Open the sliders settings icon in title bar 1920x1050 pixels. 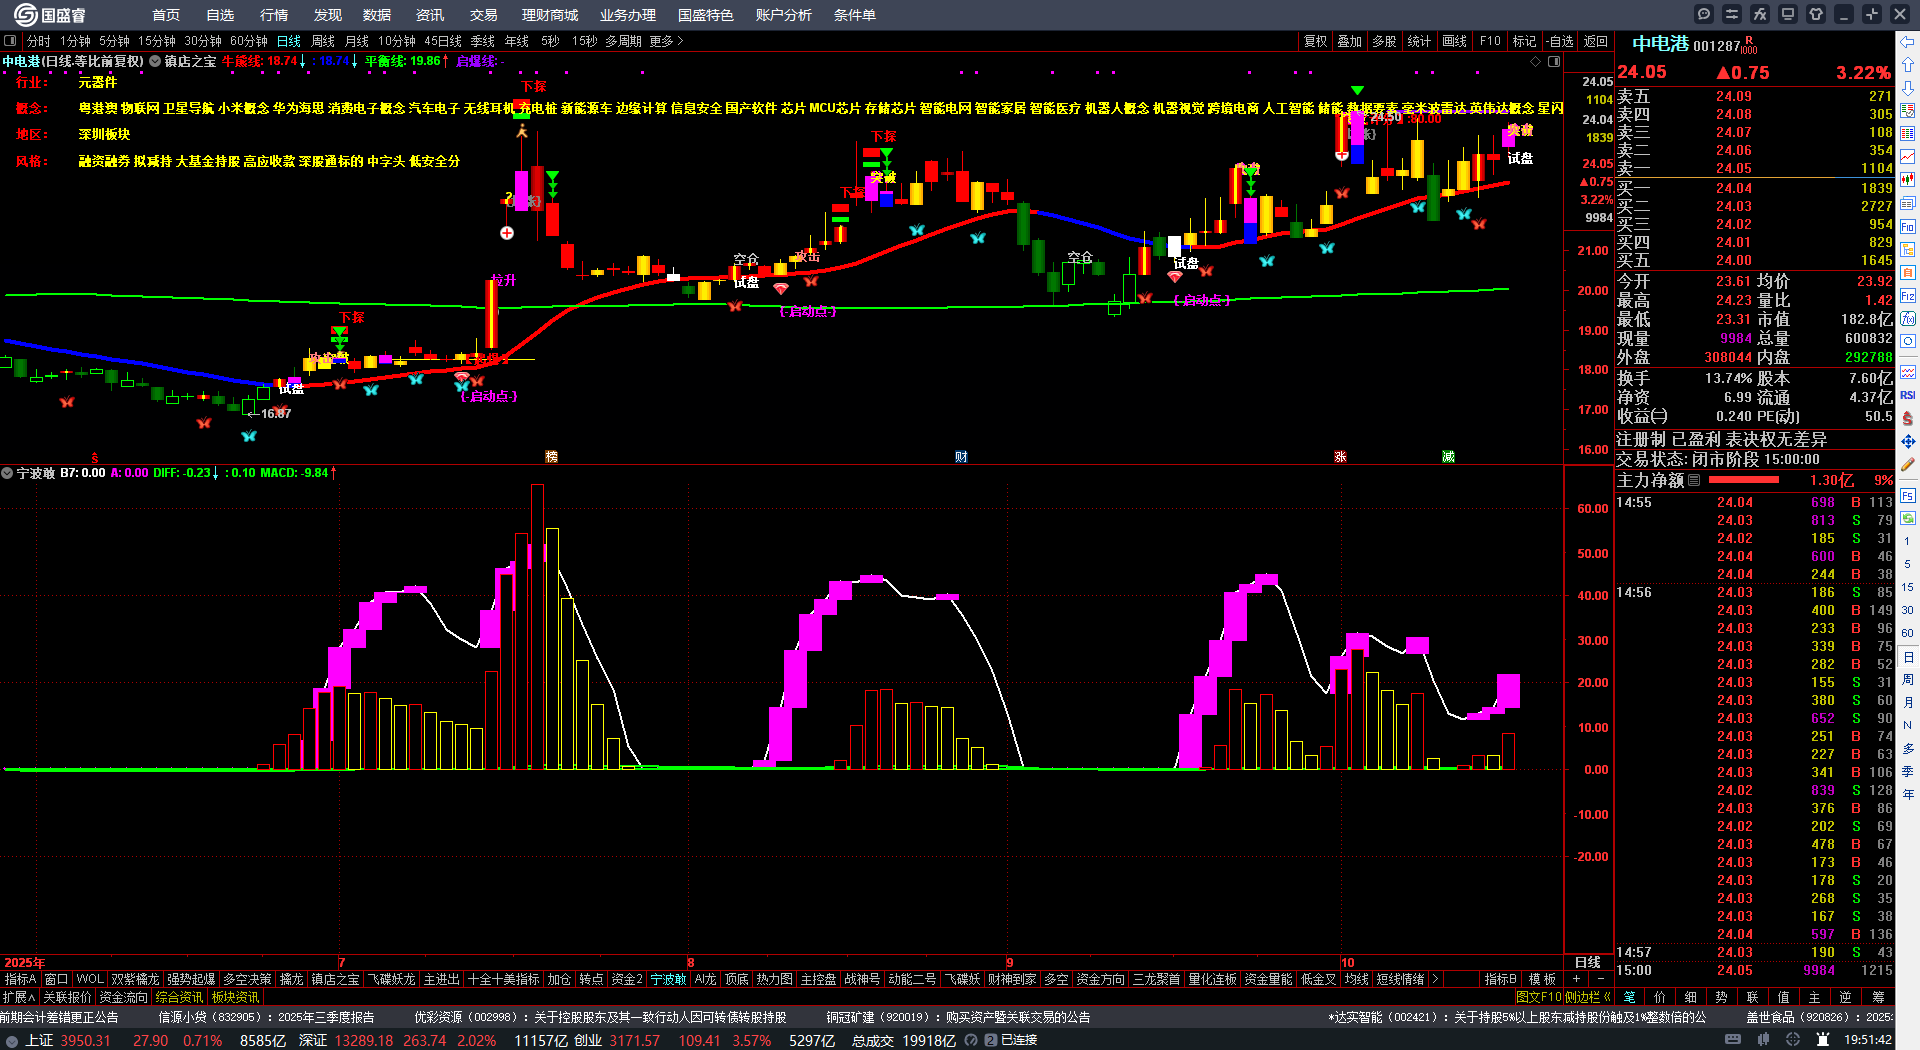pyautogui.click(x=1732, y=14)
